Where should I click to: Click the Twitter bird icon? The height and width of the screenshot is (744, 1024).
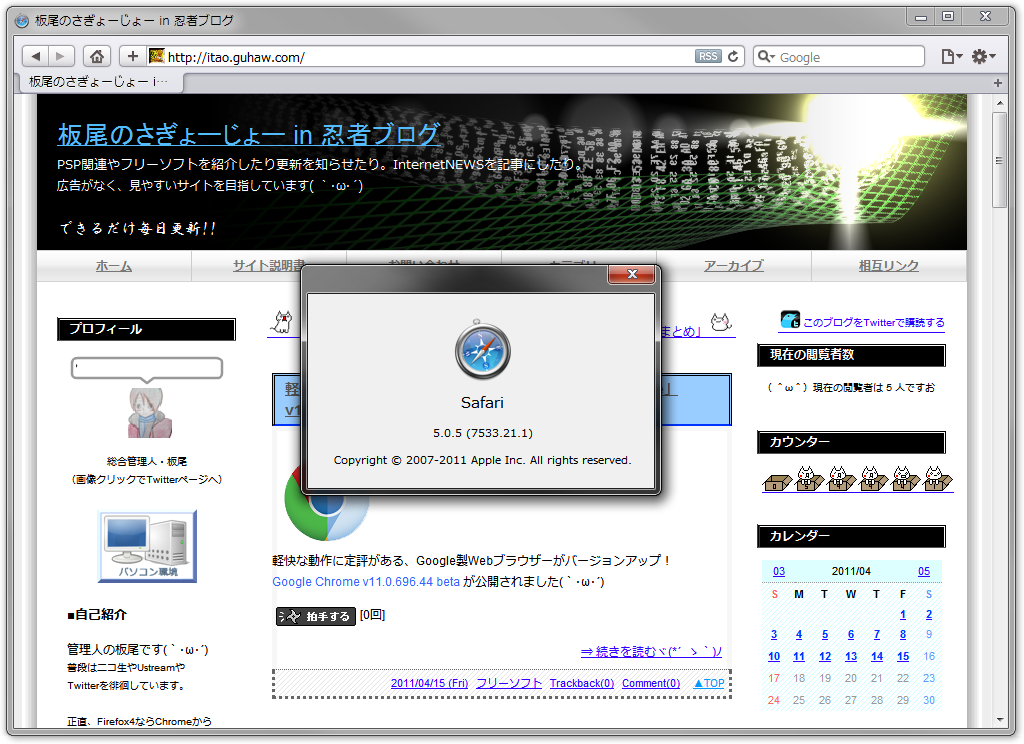tap(790, 319)
